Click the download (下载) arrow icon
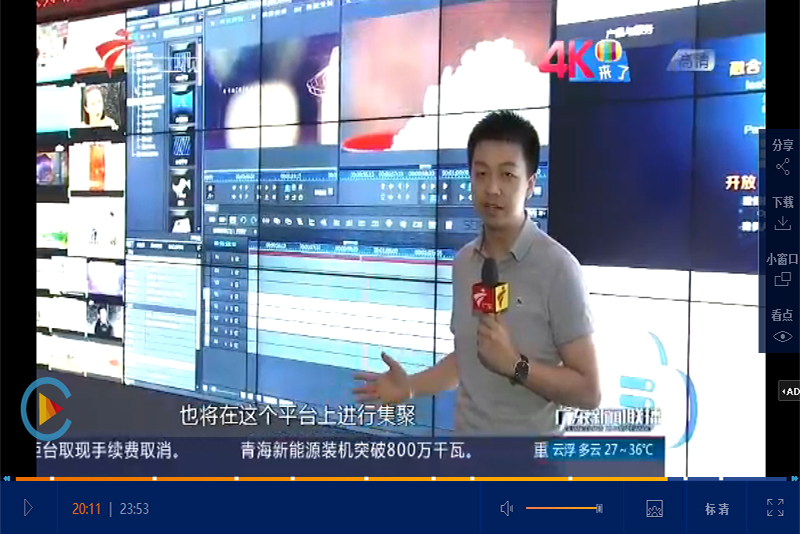Screen dimensions: 800x534 [782, 223]
